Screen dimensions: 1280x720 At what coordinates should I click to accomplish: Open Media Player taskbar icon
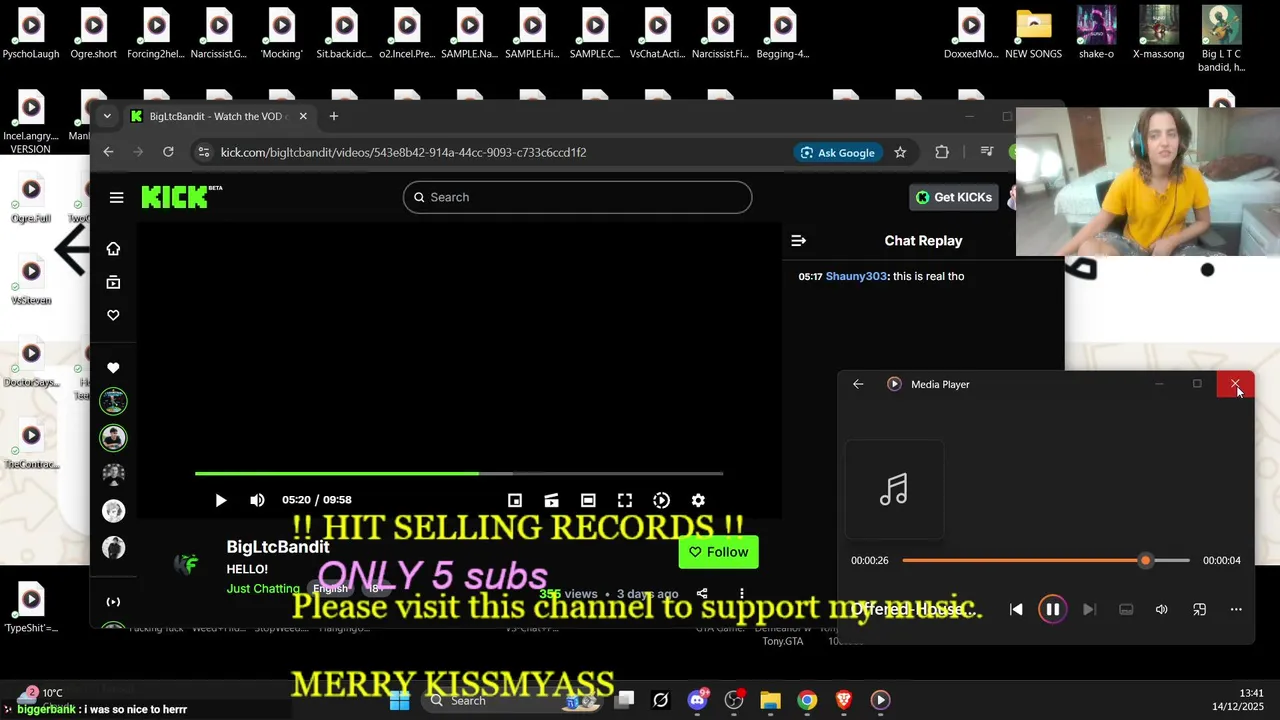click(880, 700)
